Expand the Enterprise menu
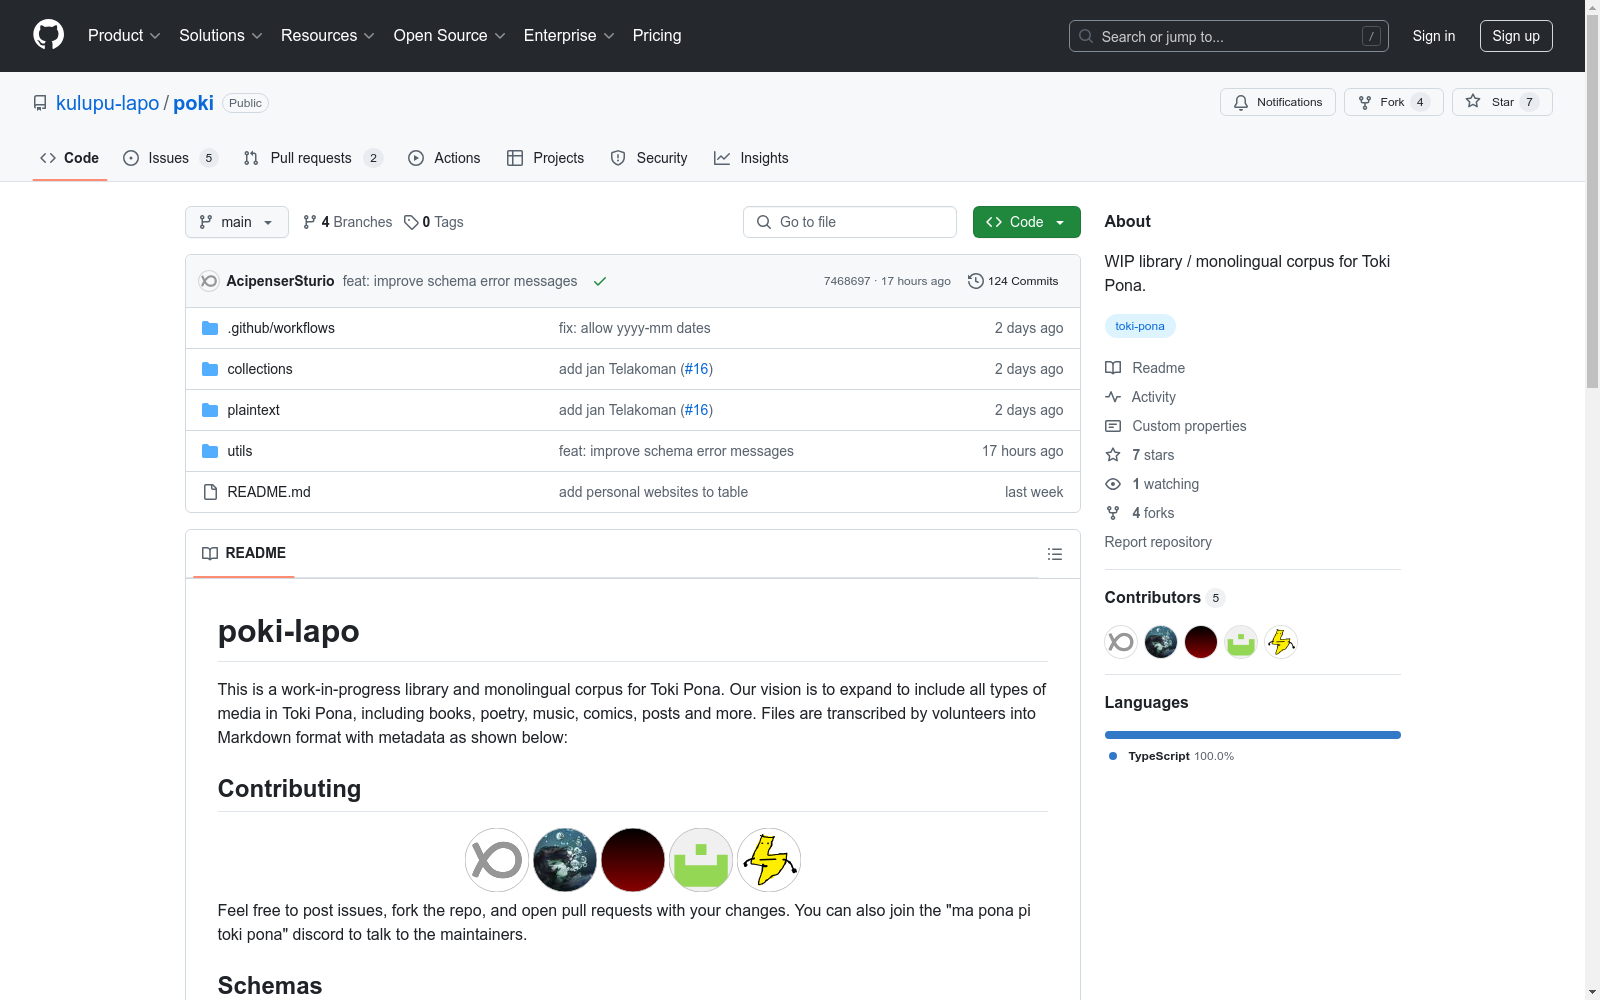The image size is (1600, 1000). pyautogui.click(x=569, y=36)
